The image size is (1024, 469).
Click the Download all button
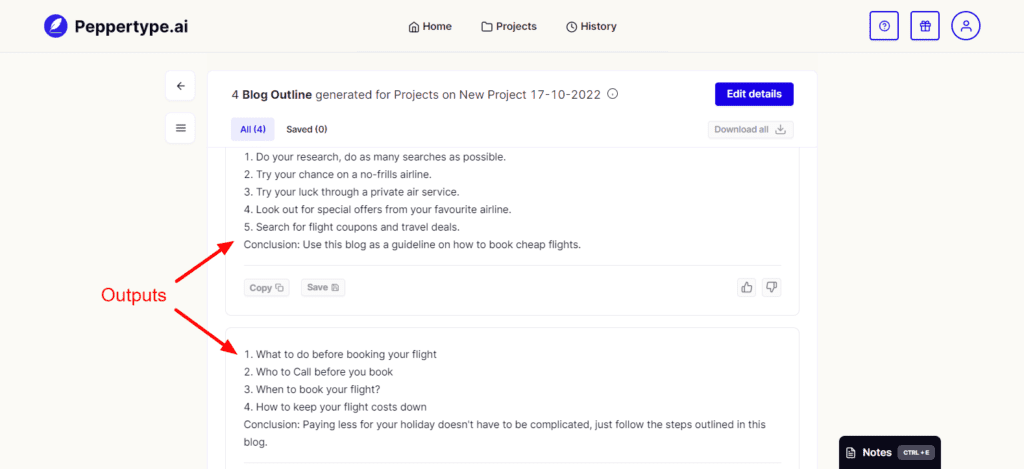click(750, 129)
